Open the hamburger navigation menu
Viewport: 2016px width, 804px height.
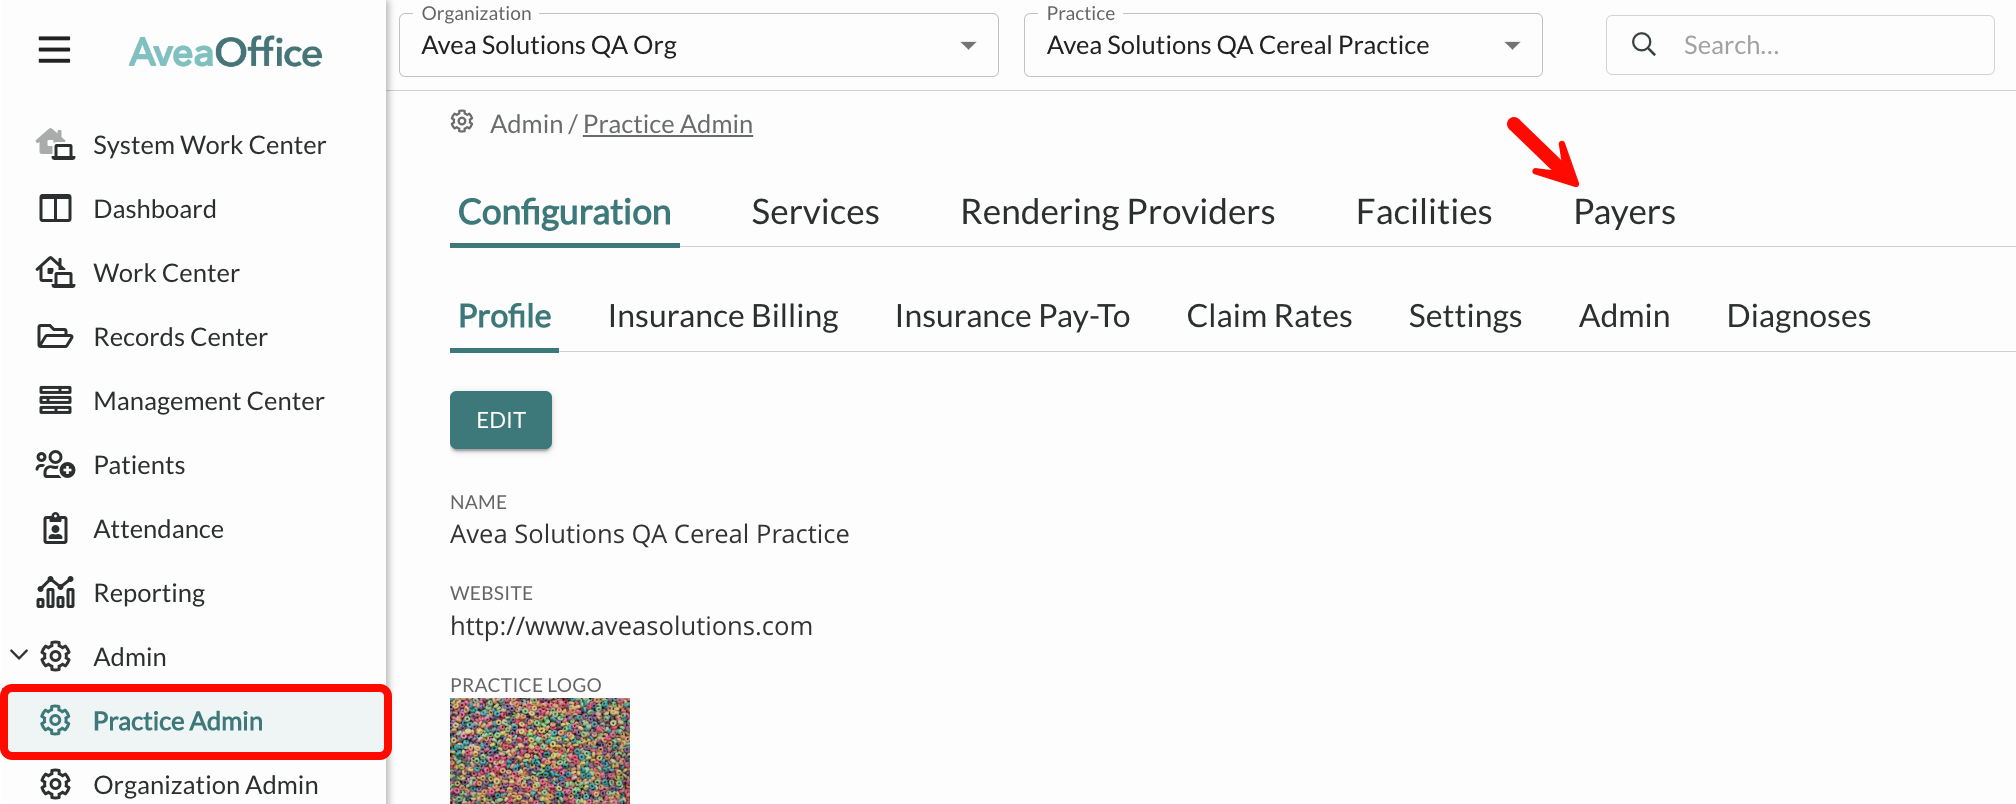click(x=54, y=49)
